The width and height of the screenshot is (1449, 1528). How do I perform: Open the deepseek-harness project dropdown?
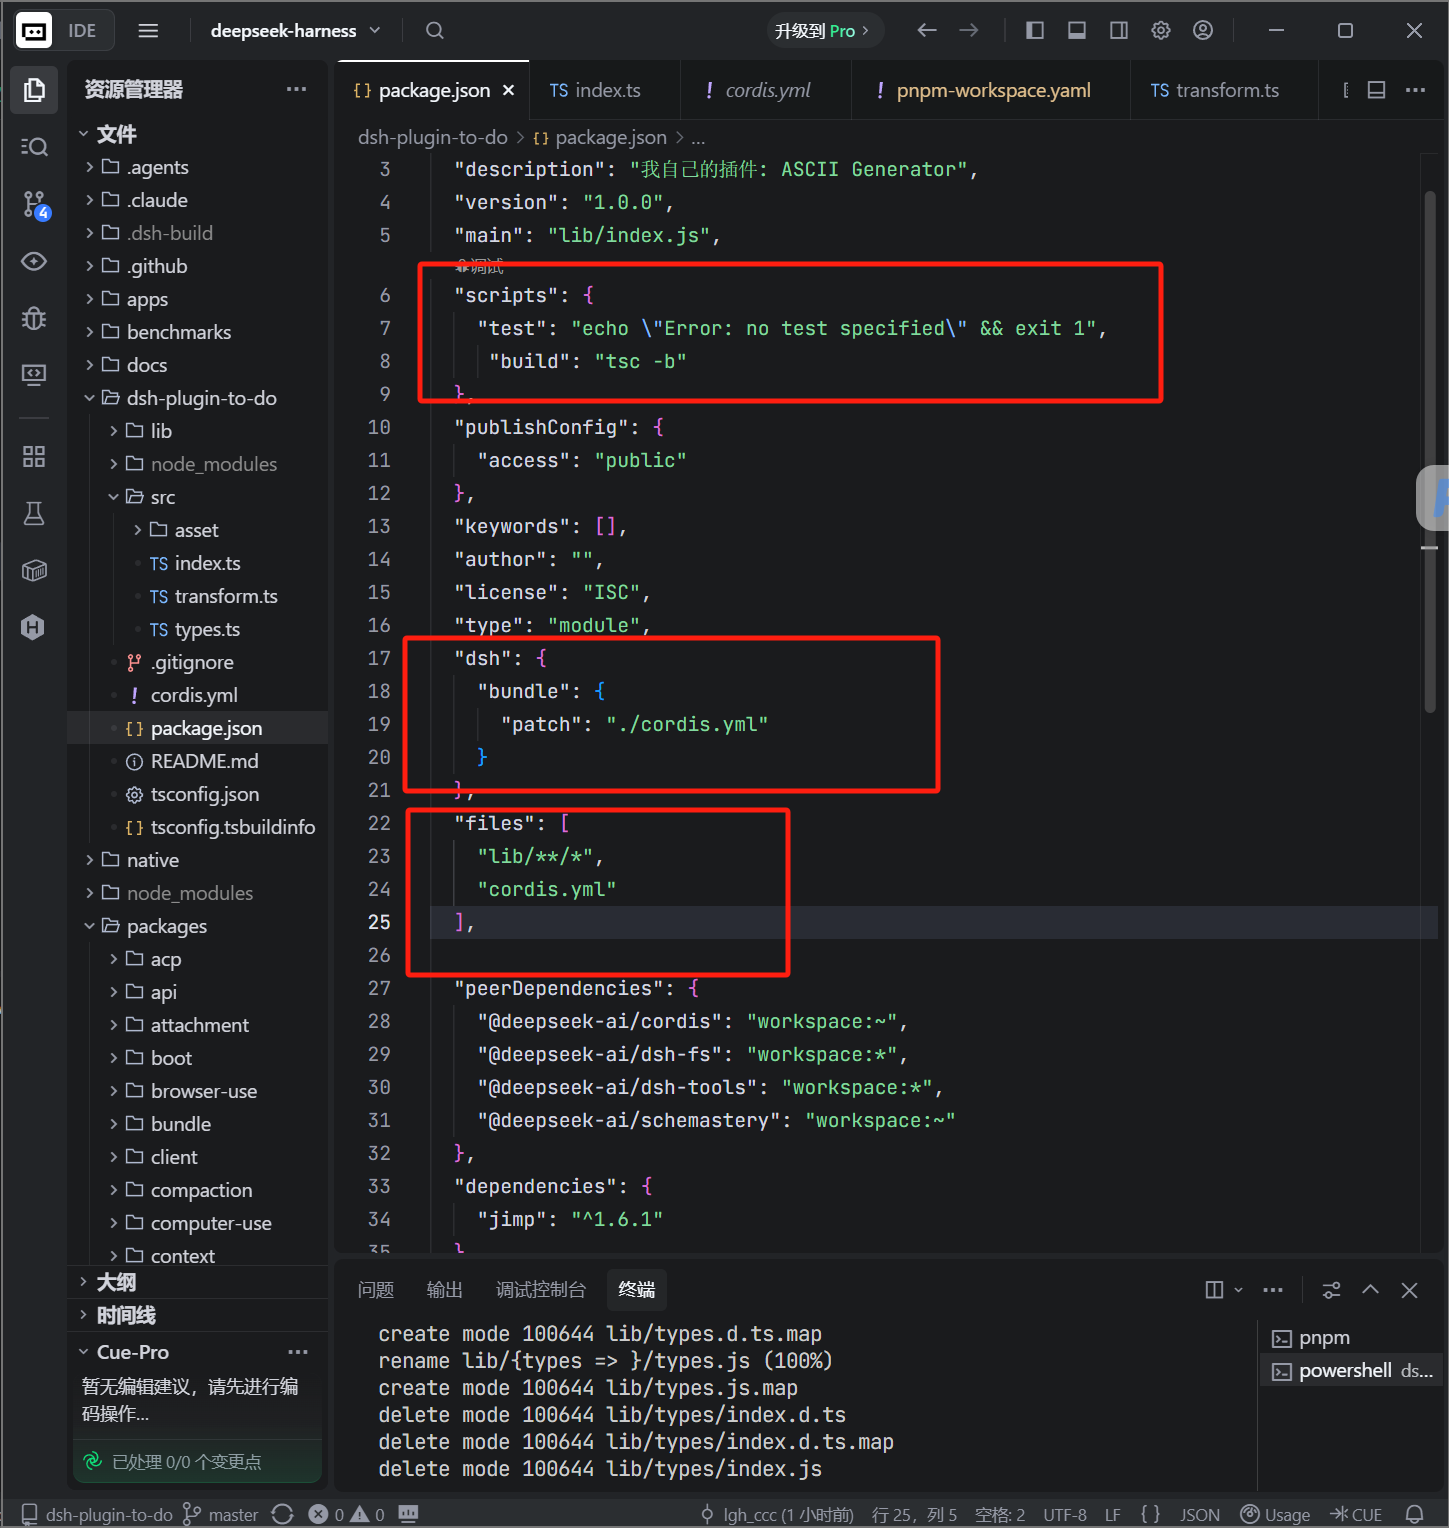pos(295,31)
